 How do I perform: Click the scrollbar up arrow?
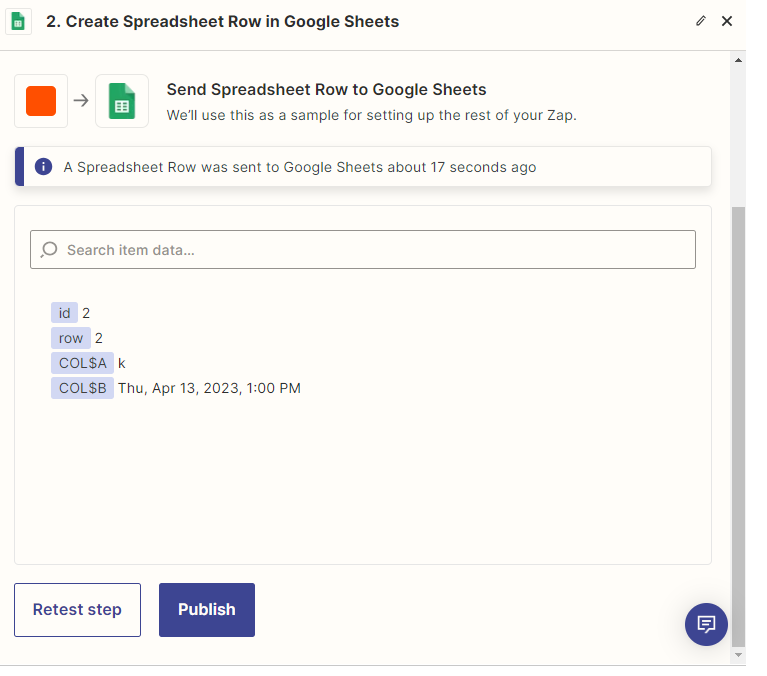pyautogui.click(x=739, y=60)
